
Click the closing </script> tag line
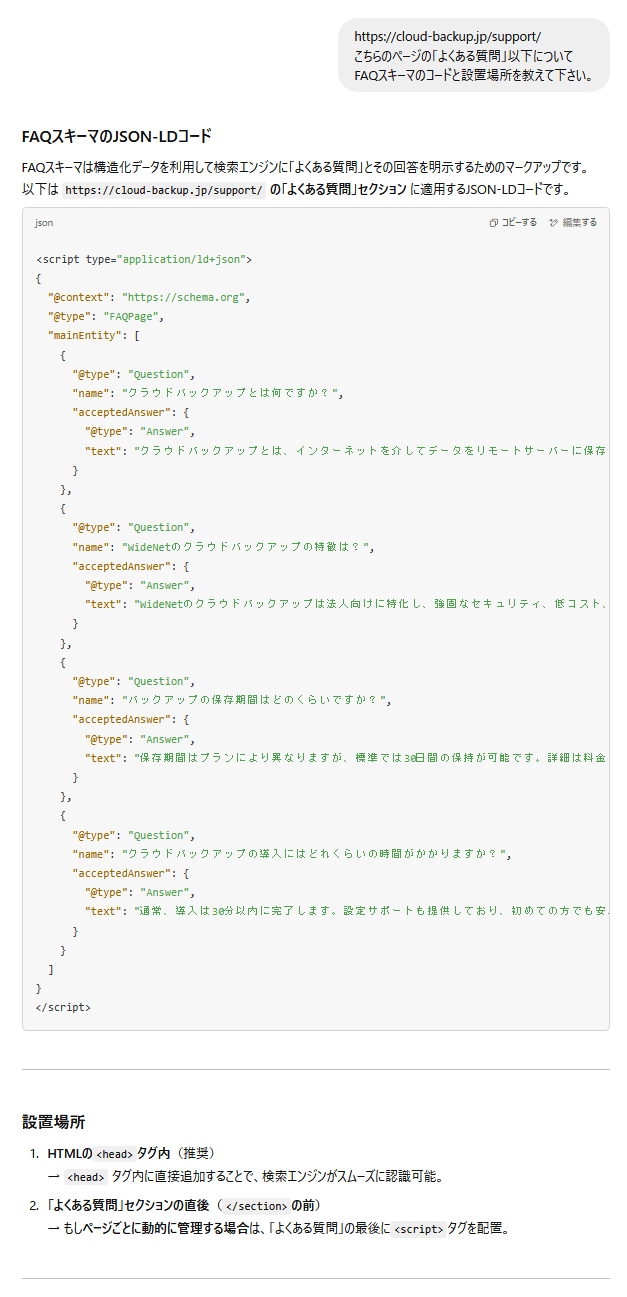(63, 1007)
